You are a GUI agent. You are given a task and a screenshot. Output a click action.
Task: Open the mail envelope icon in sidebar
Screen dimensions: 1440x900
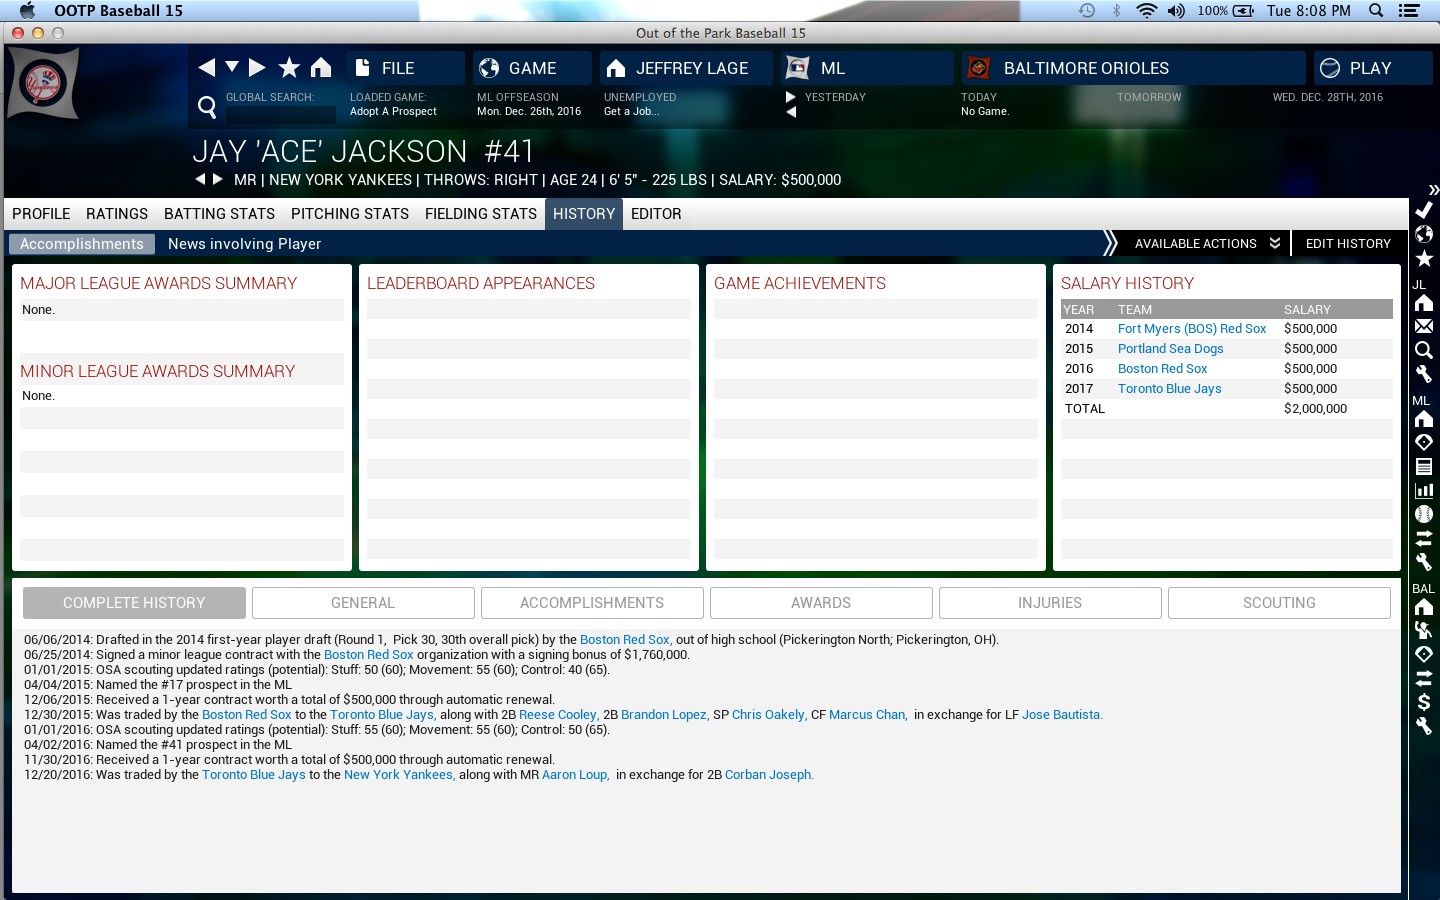pos(1424,326)
